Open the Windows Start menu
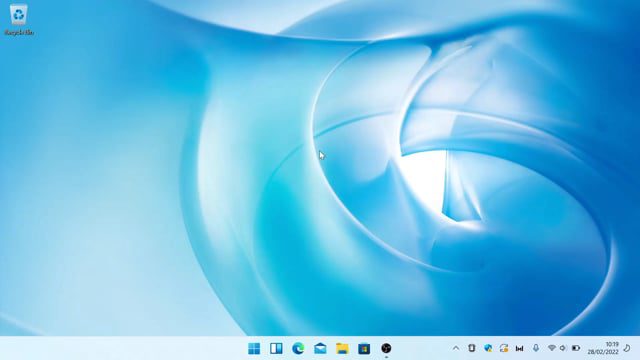 point(254,348)
